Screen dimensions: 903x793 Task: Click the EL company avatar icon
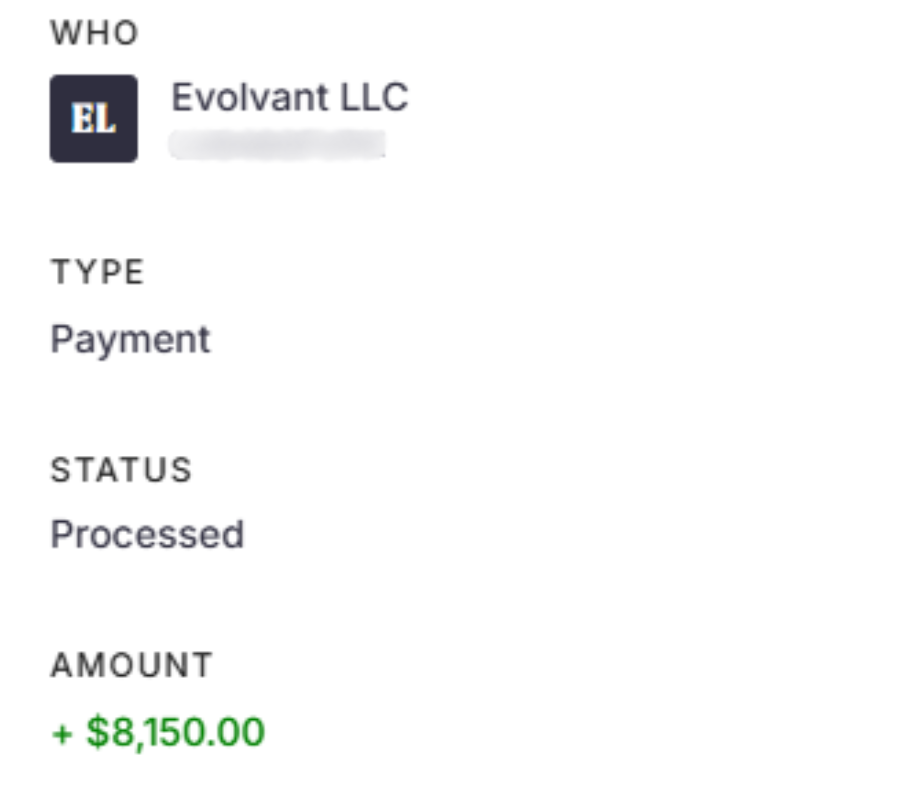[x=93, y=118]
